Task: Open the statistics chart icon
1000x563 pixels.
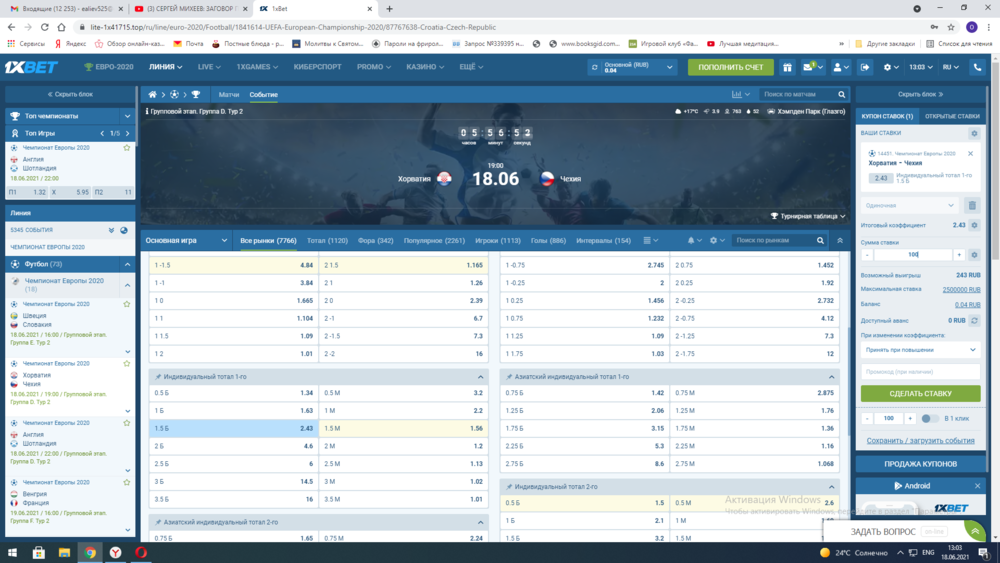Action: (x=737, y=94)
